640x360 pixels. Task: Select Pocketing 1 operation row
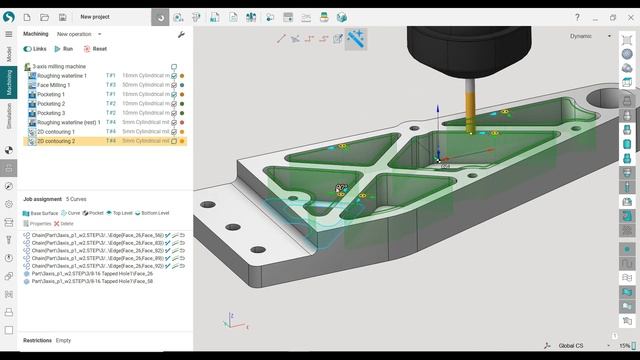105,95
